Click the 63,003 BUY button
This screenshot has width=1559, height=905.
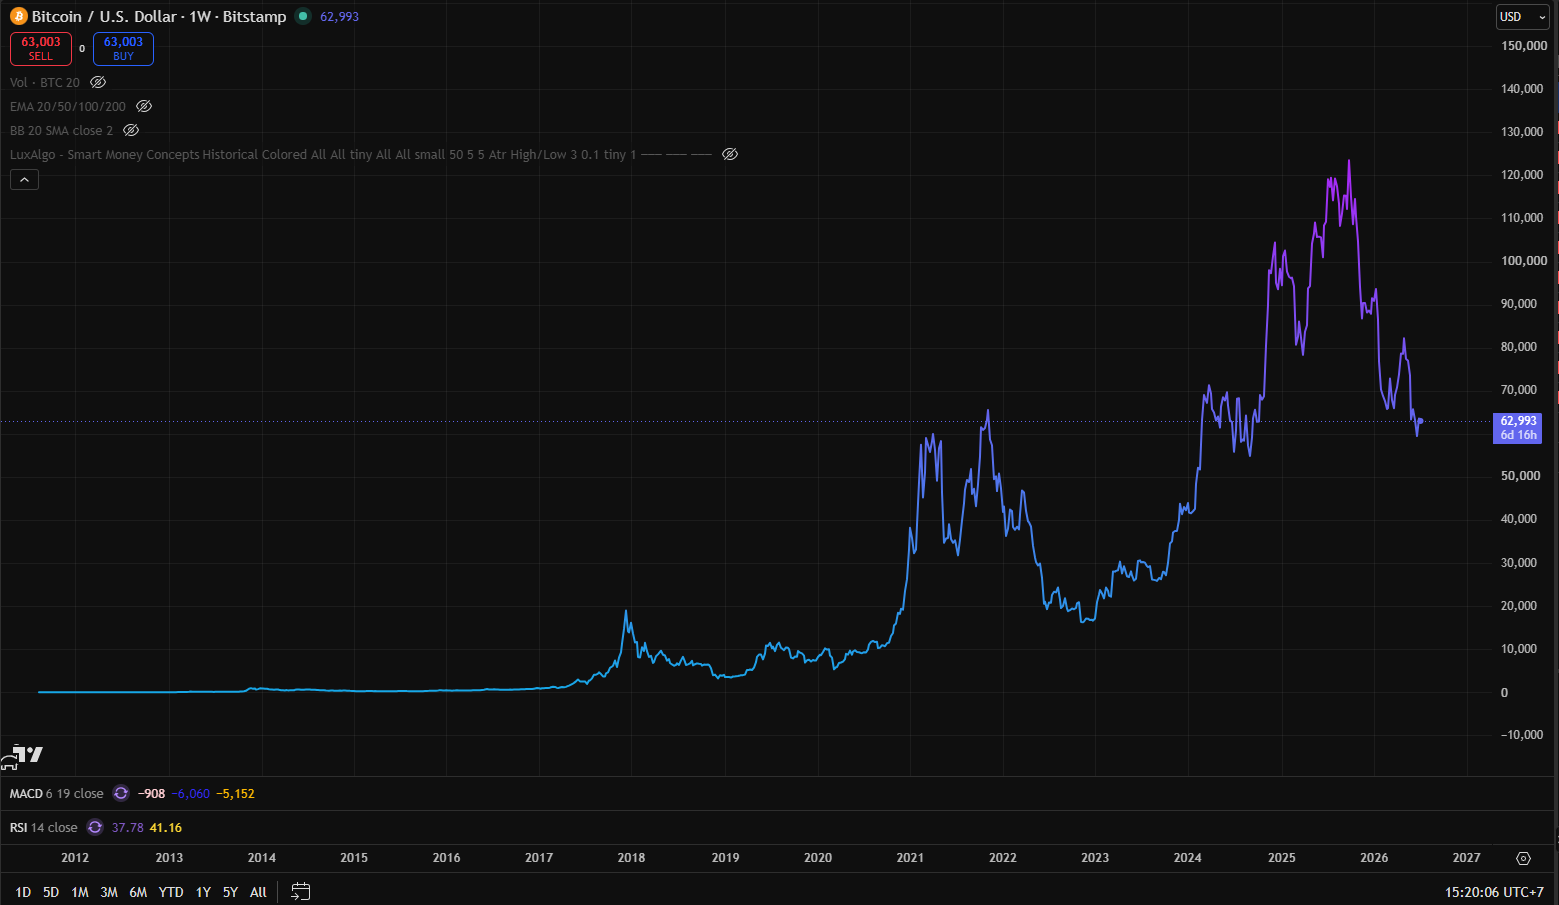pyautogui.click(x=123, y=48)
